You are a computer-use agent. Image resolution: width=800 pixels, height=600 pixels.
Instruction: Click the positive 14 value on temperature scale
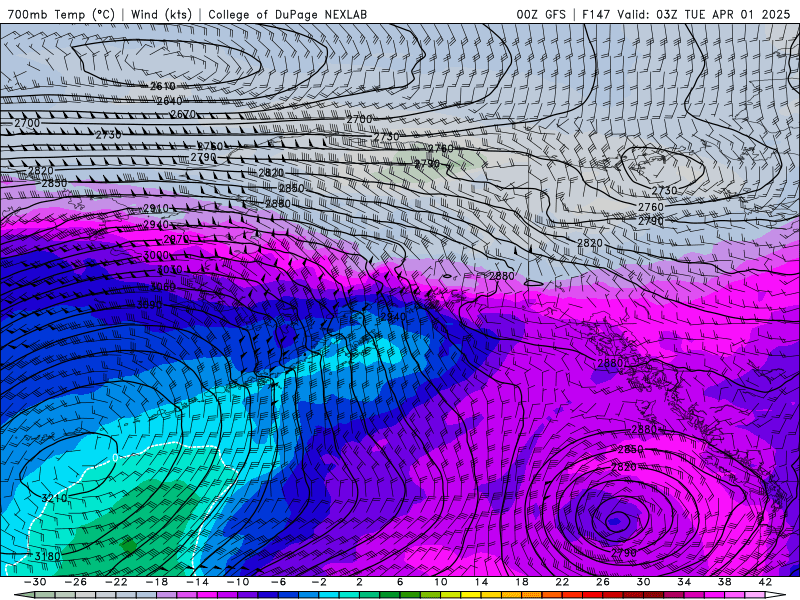pyautogui.click(x=481, y=582)
